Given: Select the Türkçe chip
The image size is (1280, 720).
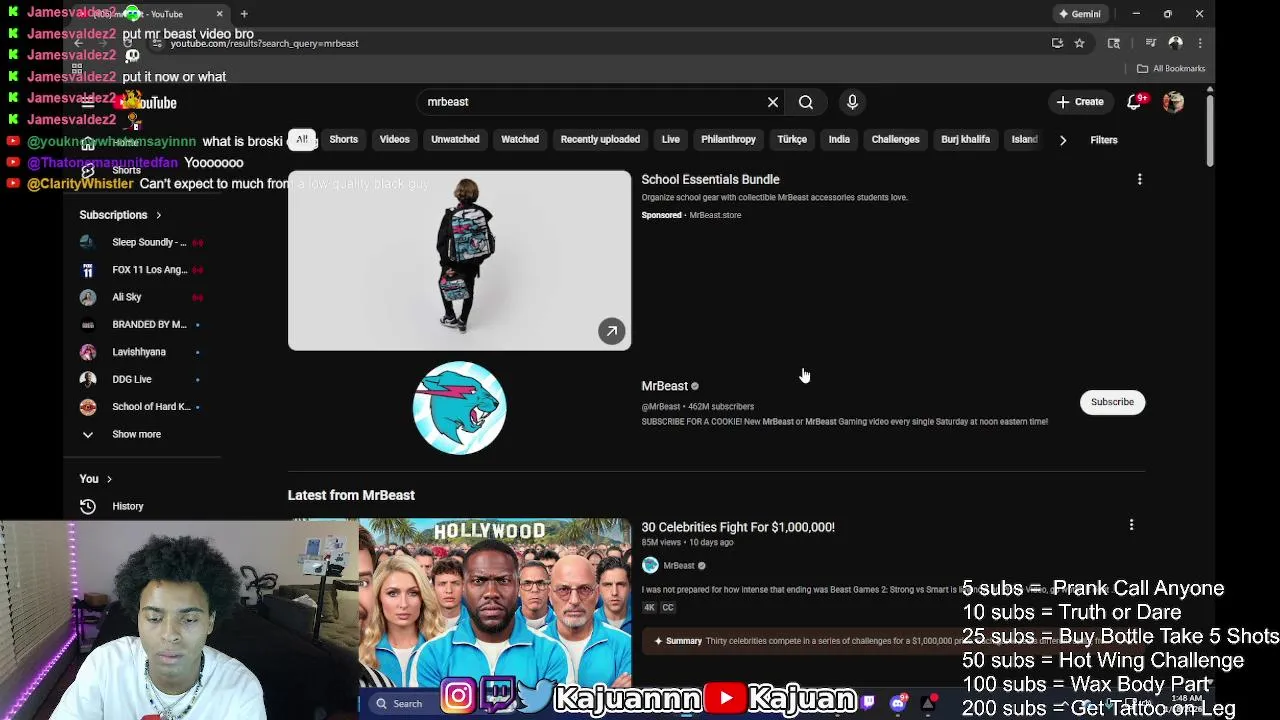Looking at the screenshot, I should (x=792, y=140).
